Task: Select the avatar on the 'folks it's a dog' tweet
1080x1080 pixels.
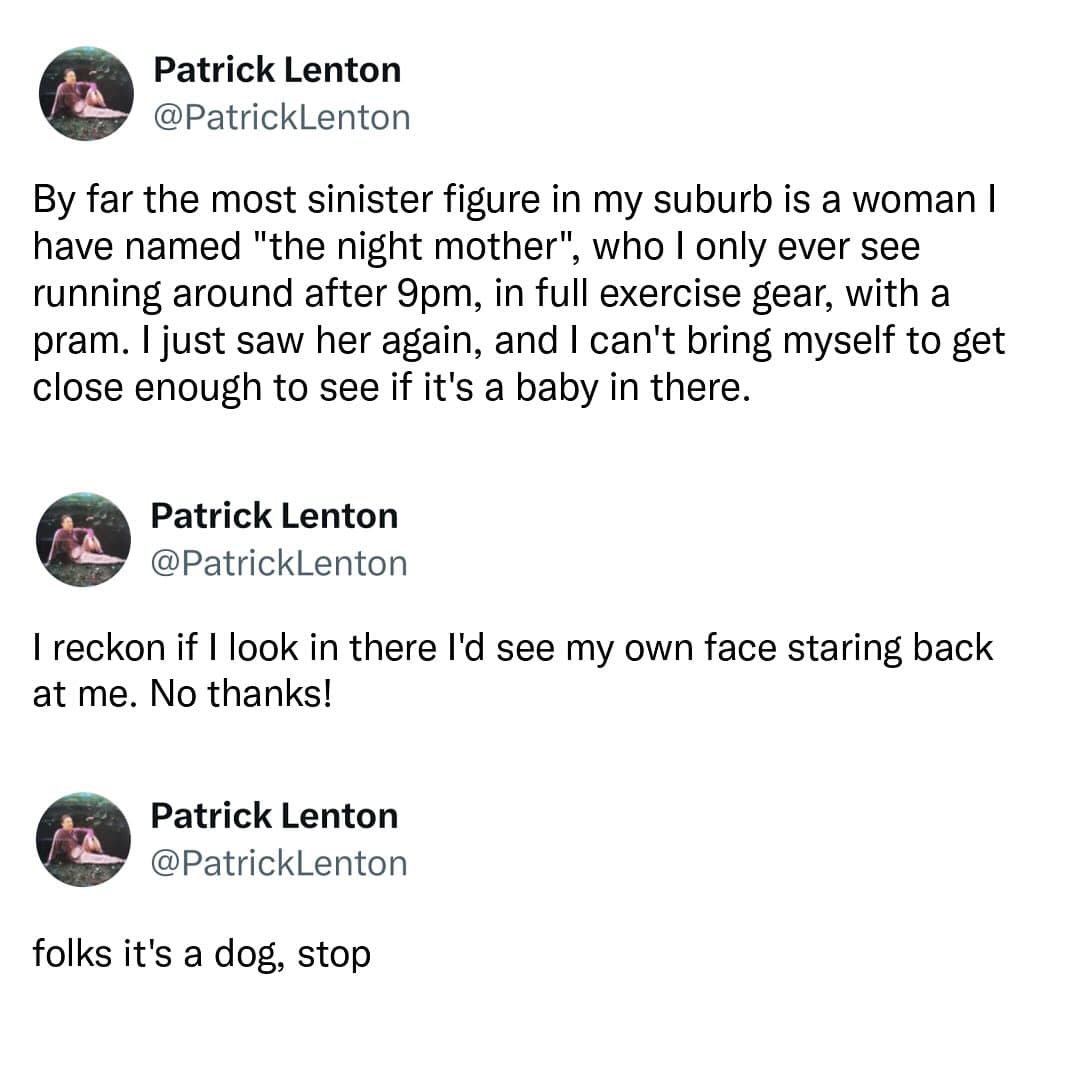Action: pos(84,840)
